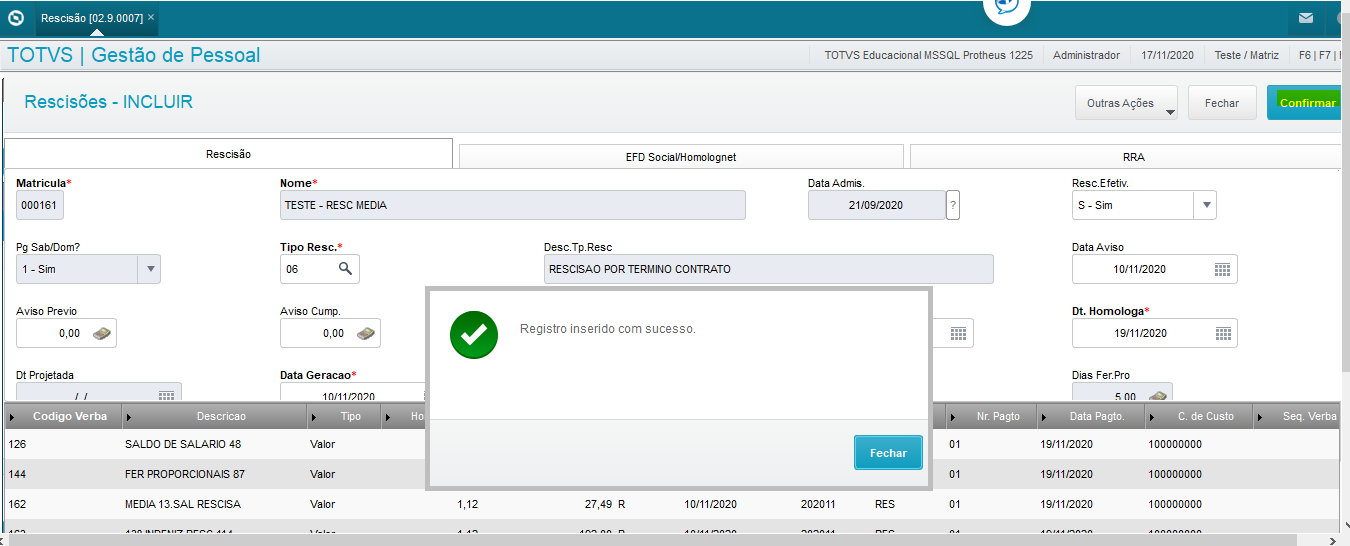Select row FER PROPORCIONAIS 87
Viewport: 1350px width, 546px height.
[x=672, y=474]
